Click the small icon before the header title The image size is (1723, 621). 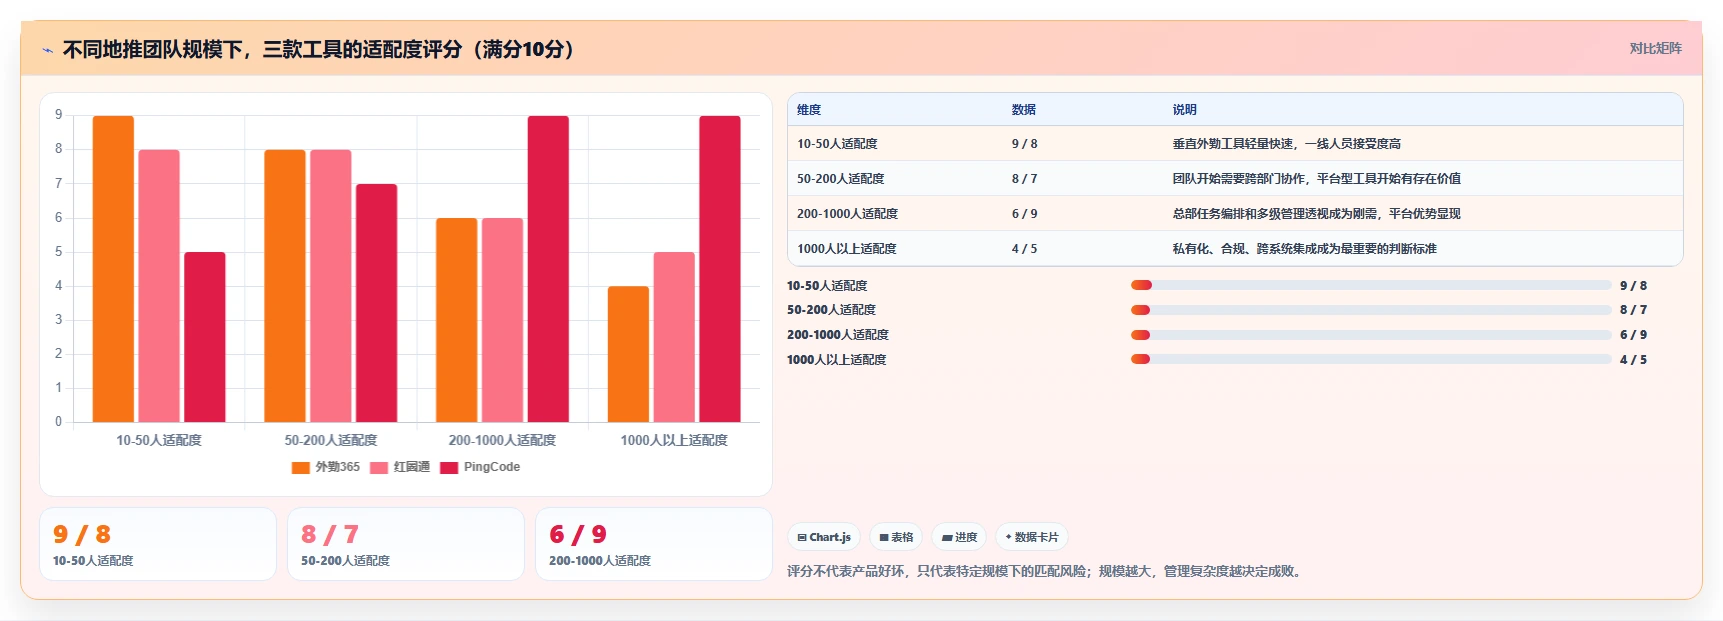click(x=47, y=50)
